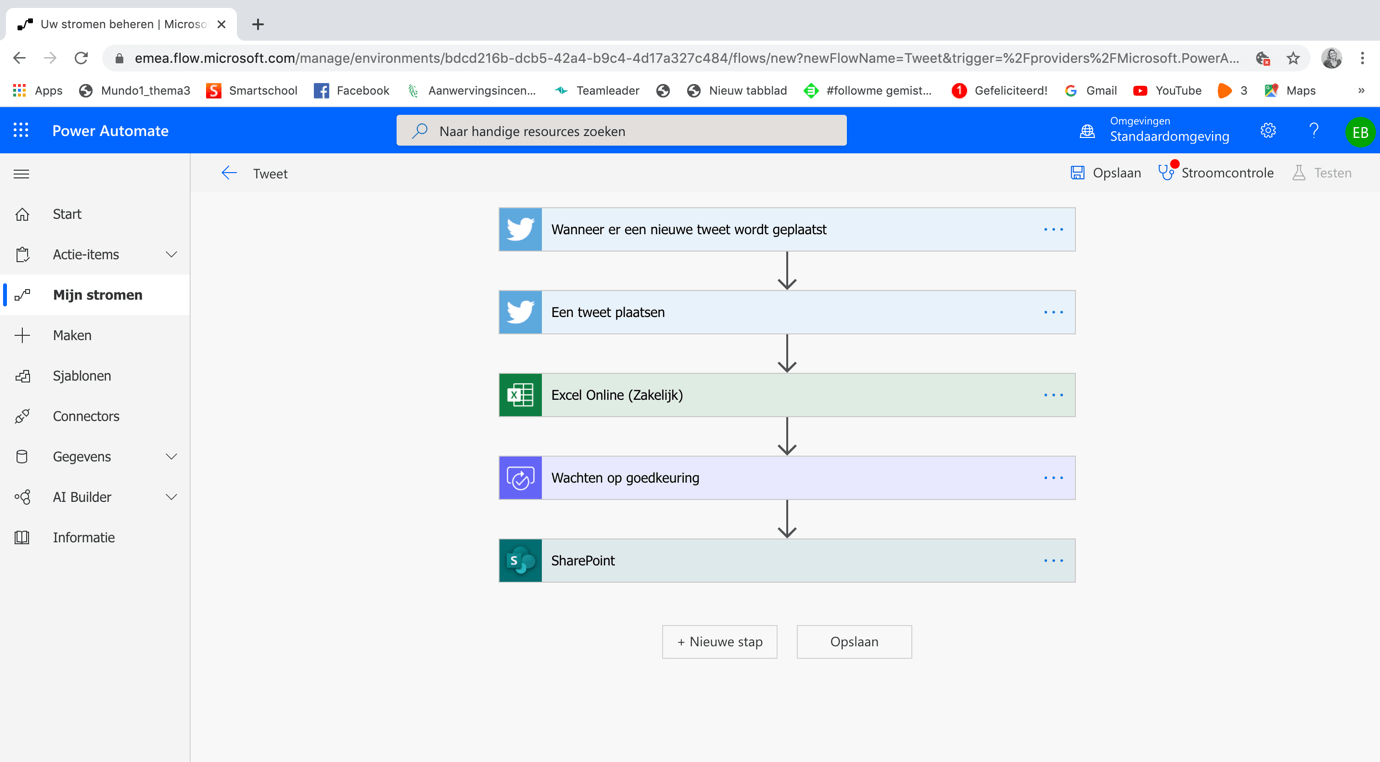Open the EB account avatar

[1360, 132]
